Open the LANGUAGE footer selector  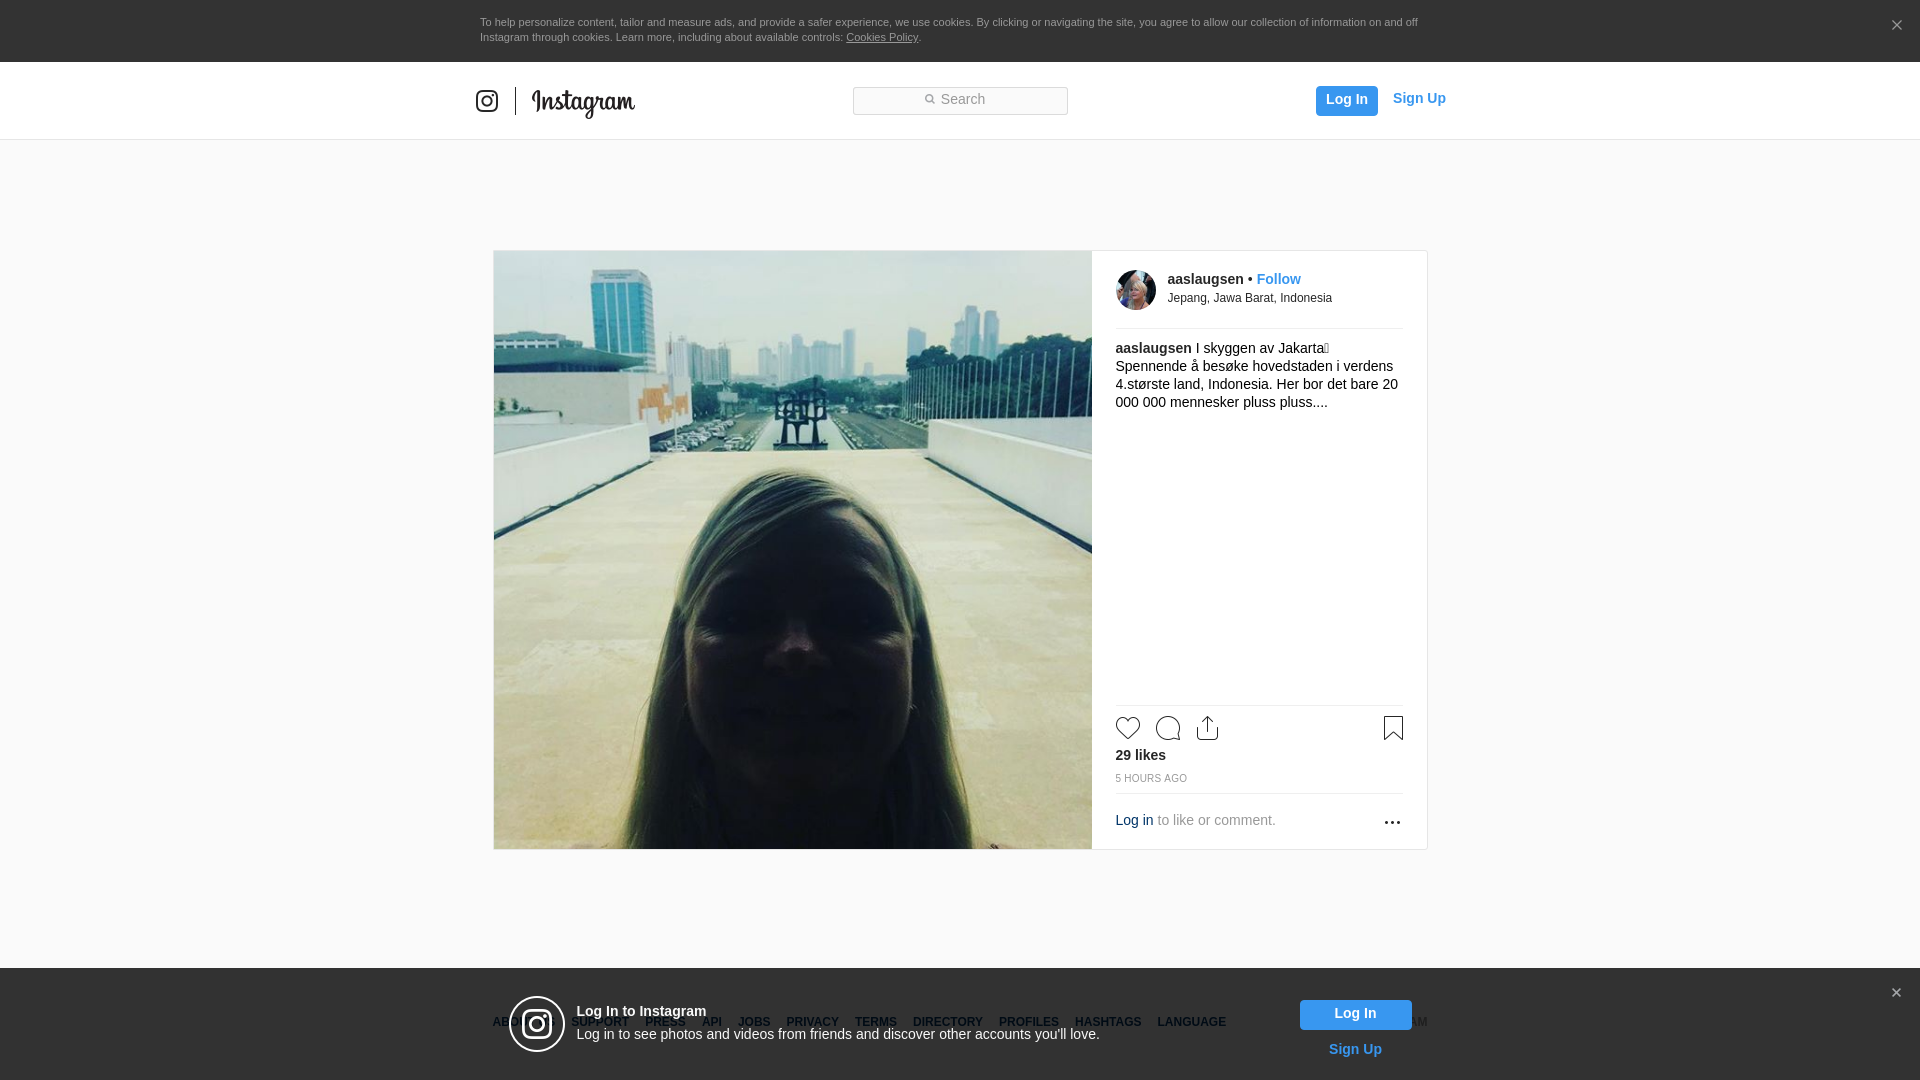tap(1191, 1022)
